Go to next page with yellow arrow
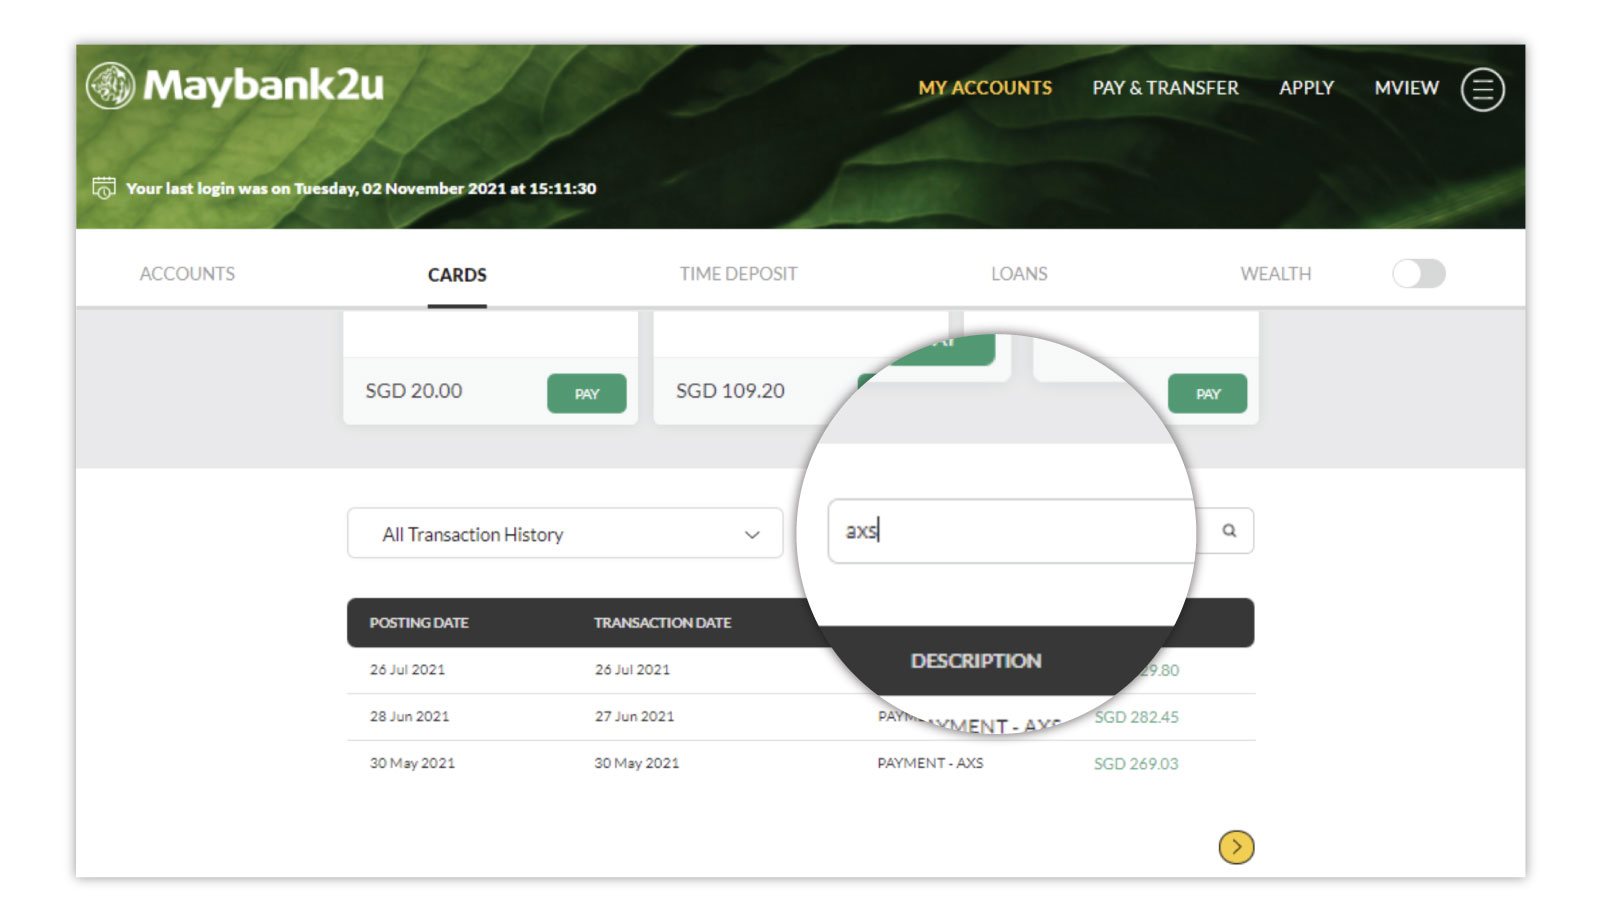 point(1236,847)
